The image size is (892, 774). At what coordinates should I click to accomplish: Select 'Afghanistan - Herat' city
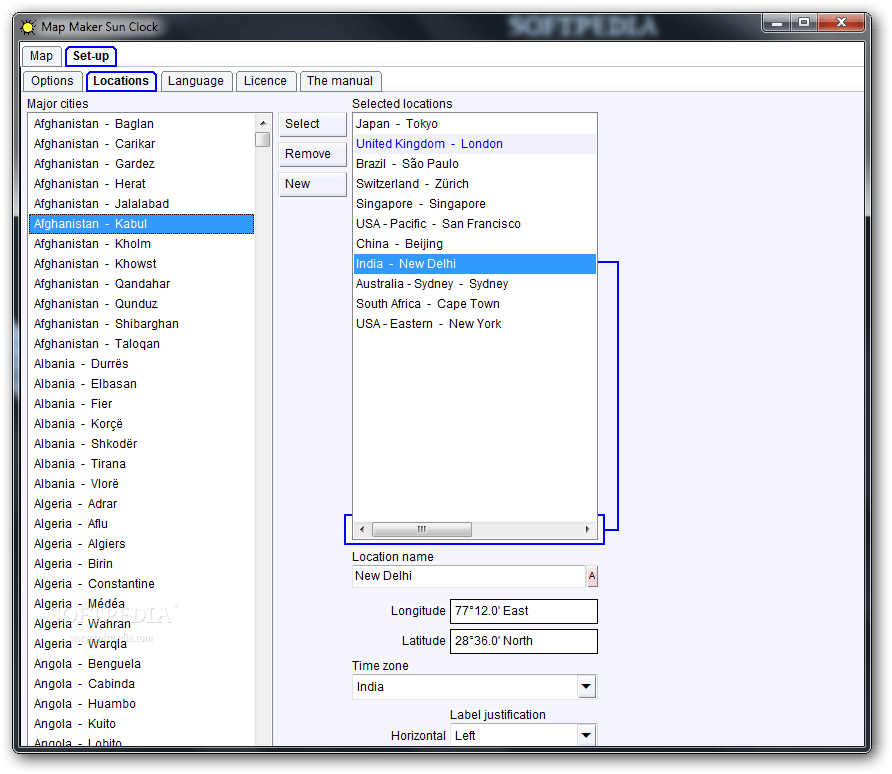click(142, 184)
